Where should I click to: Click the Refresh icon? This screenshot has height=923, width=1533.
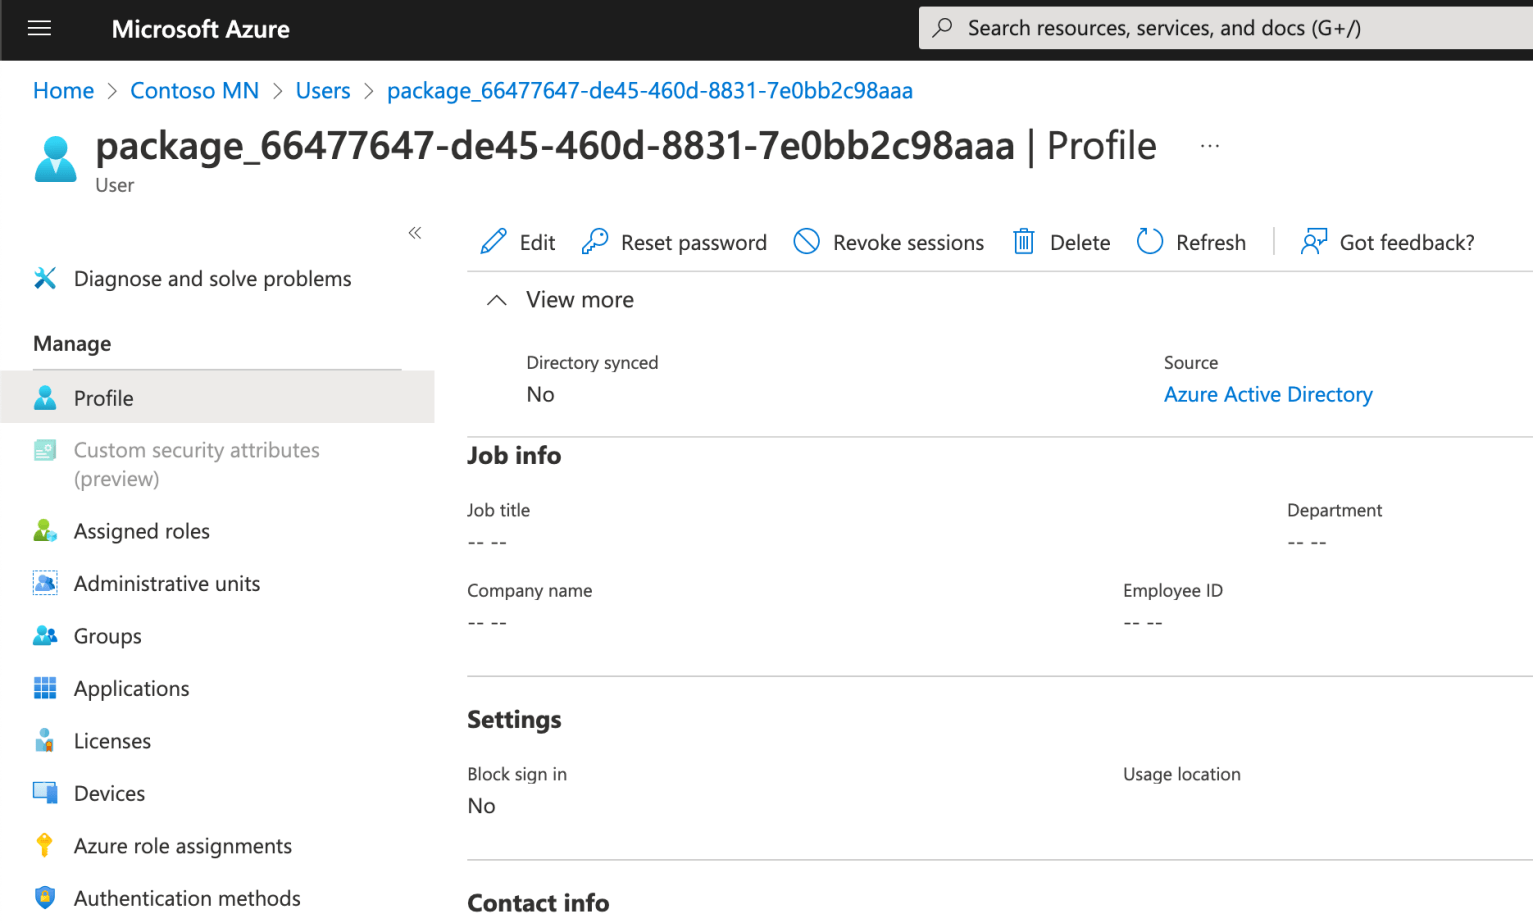point(1149,242)
